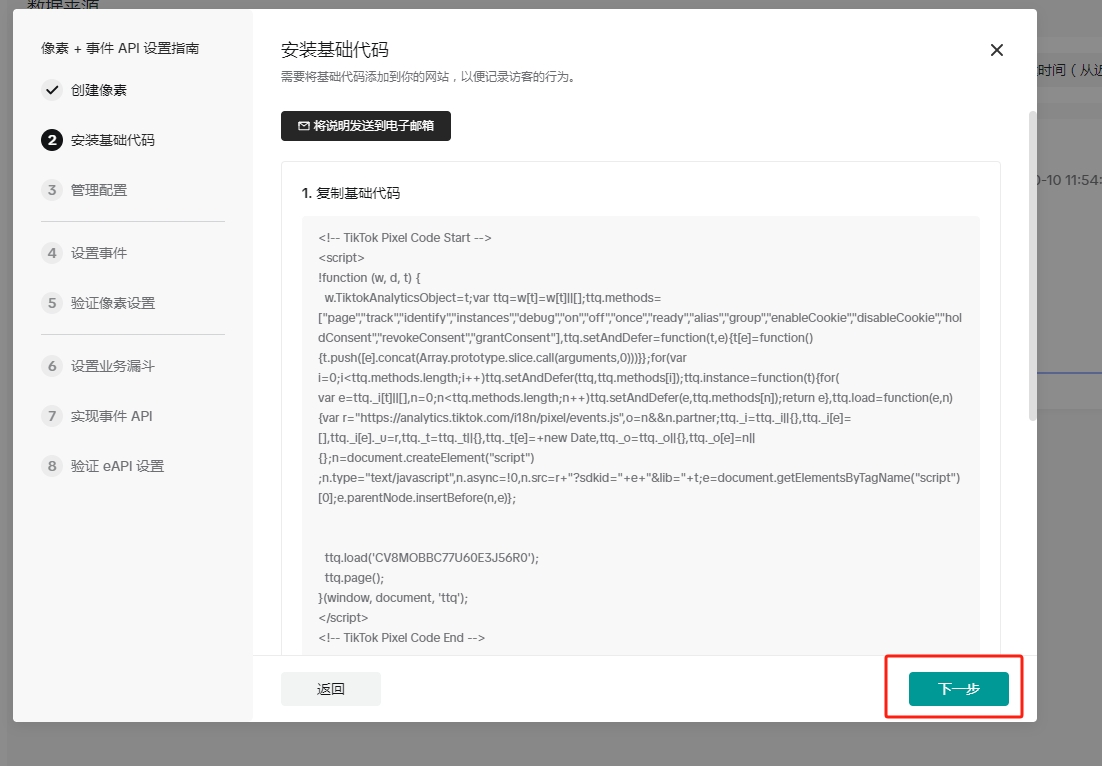
Task: Click the number 8 step badge
Action: 52,466
